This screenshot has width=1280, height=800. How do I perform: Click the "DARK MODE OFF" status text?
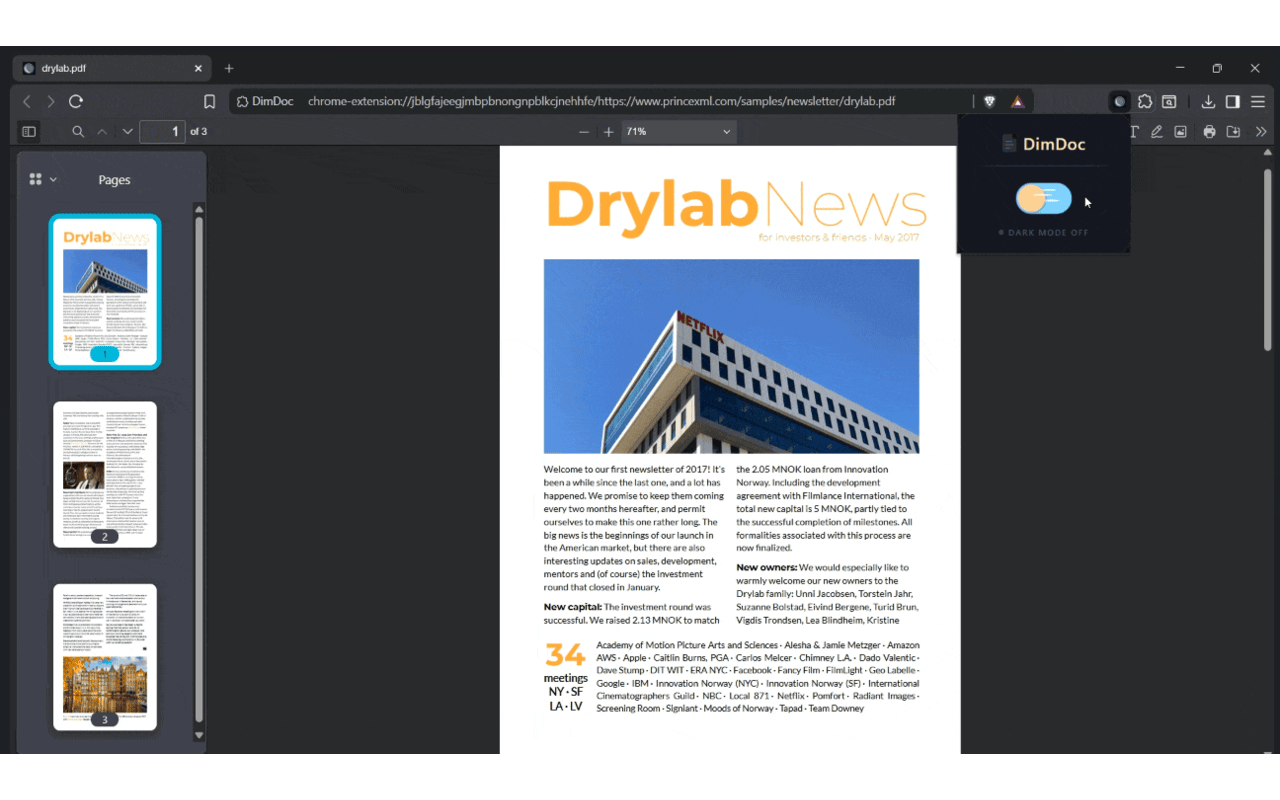[x=1049, y=233]
